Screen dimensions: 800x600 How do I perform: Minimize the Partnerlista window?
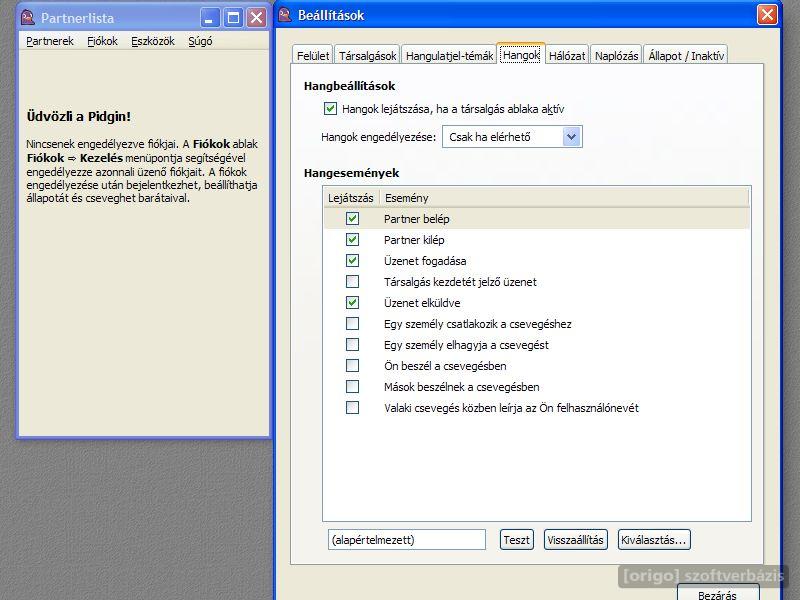tap(210, 18)
